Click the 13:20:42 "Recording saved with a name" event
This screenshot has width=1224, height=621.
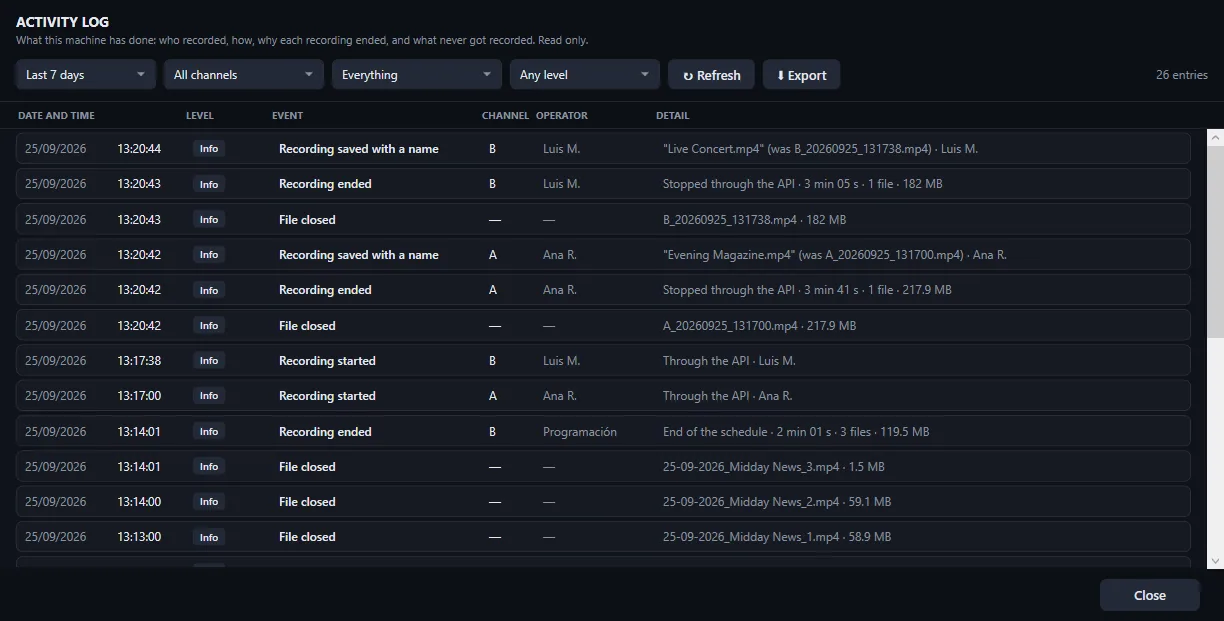[359, 255]
